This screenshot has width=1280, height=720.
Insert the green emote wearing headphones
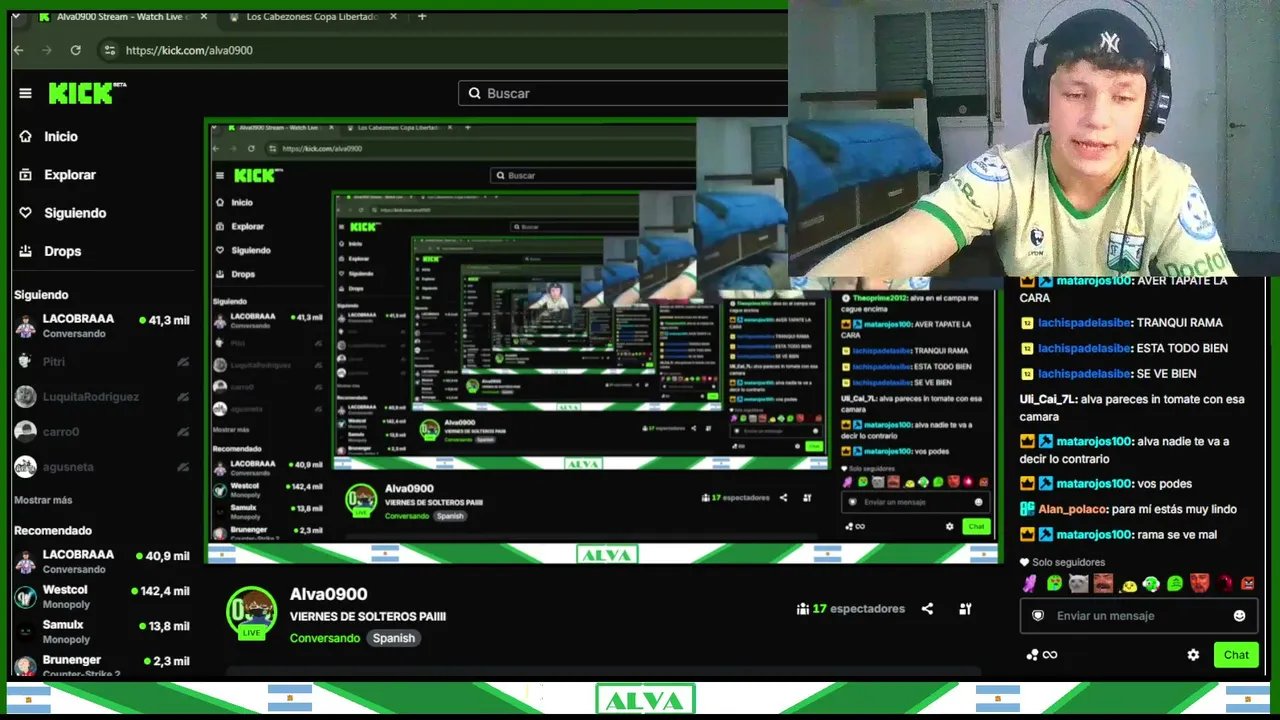click(1151, 583)
